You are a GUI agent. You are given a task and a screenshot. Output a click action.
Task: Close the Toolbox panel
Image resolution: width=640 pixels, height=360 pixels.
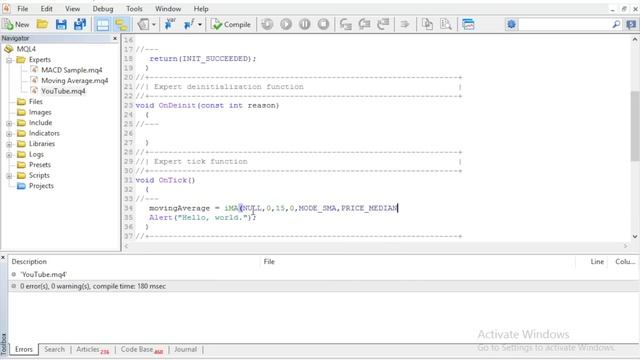click(x=3, y=258)
